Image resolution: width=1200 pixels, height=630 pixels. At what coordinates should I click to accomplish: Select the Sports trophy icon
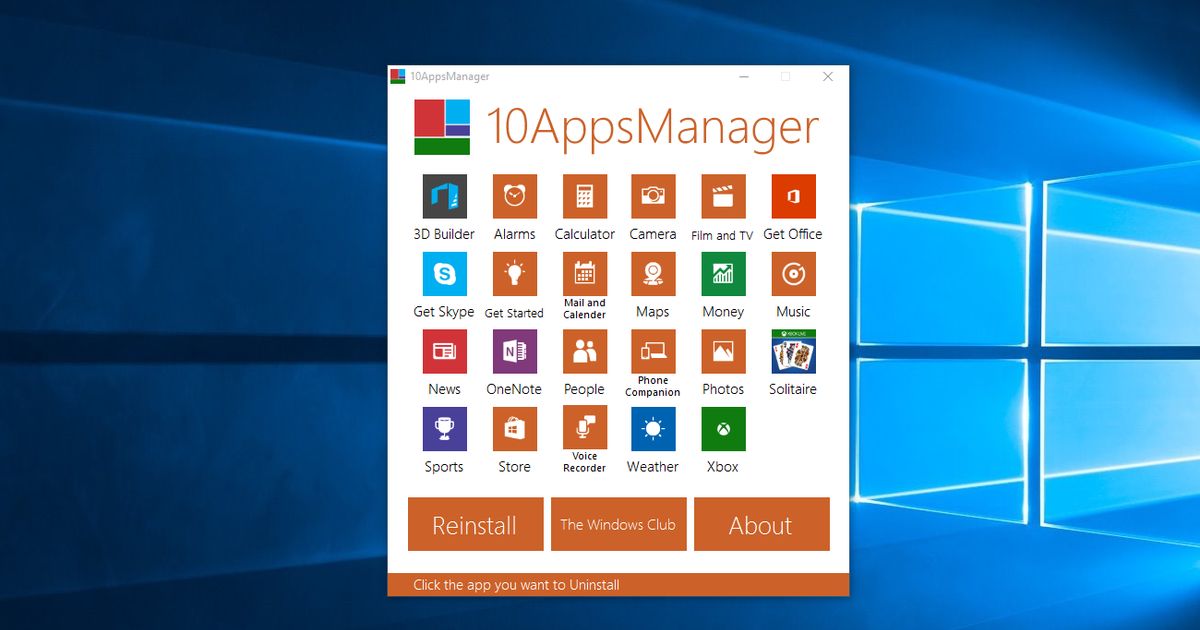pos(445,428)
